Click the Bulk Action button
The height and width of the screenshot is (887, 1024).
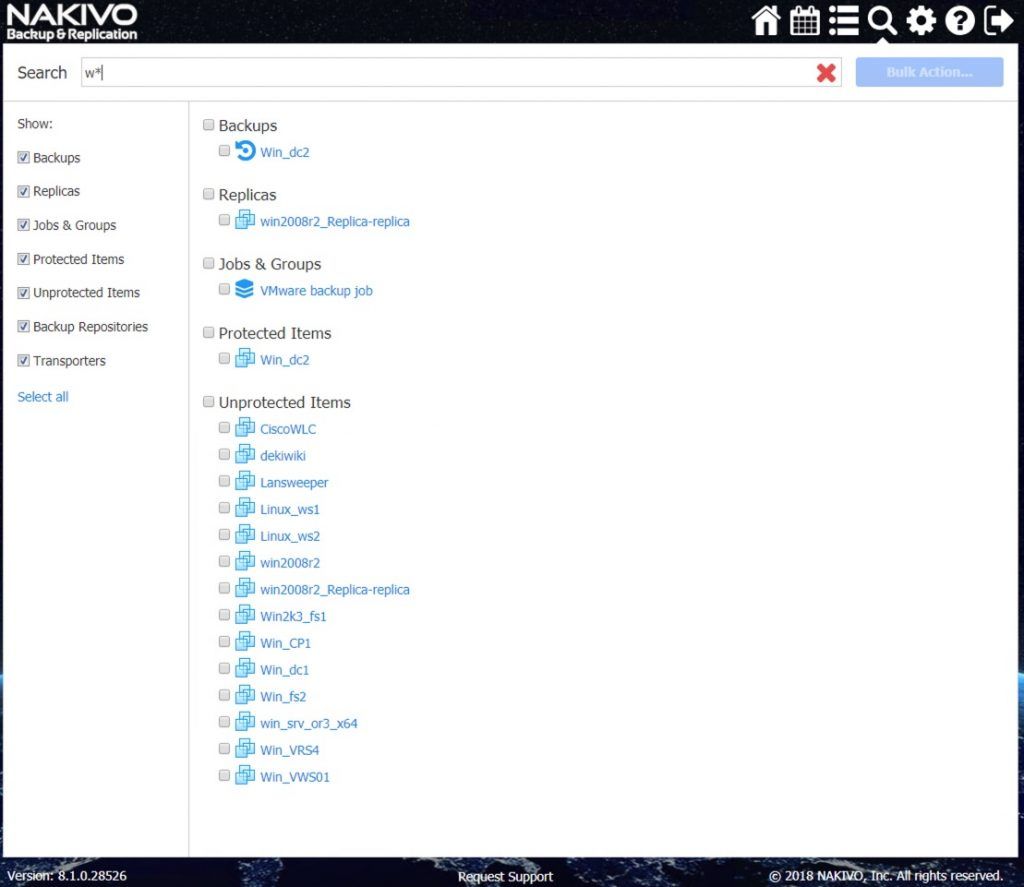click(929, 72)
